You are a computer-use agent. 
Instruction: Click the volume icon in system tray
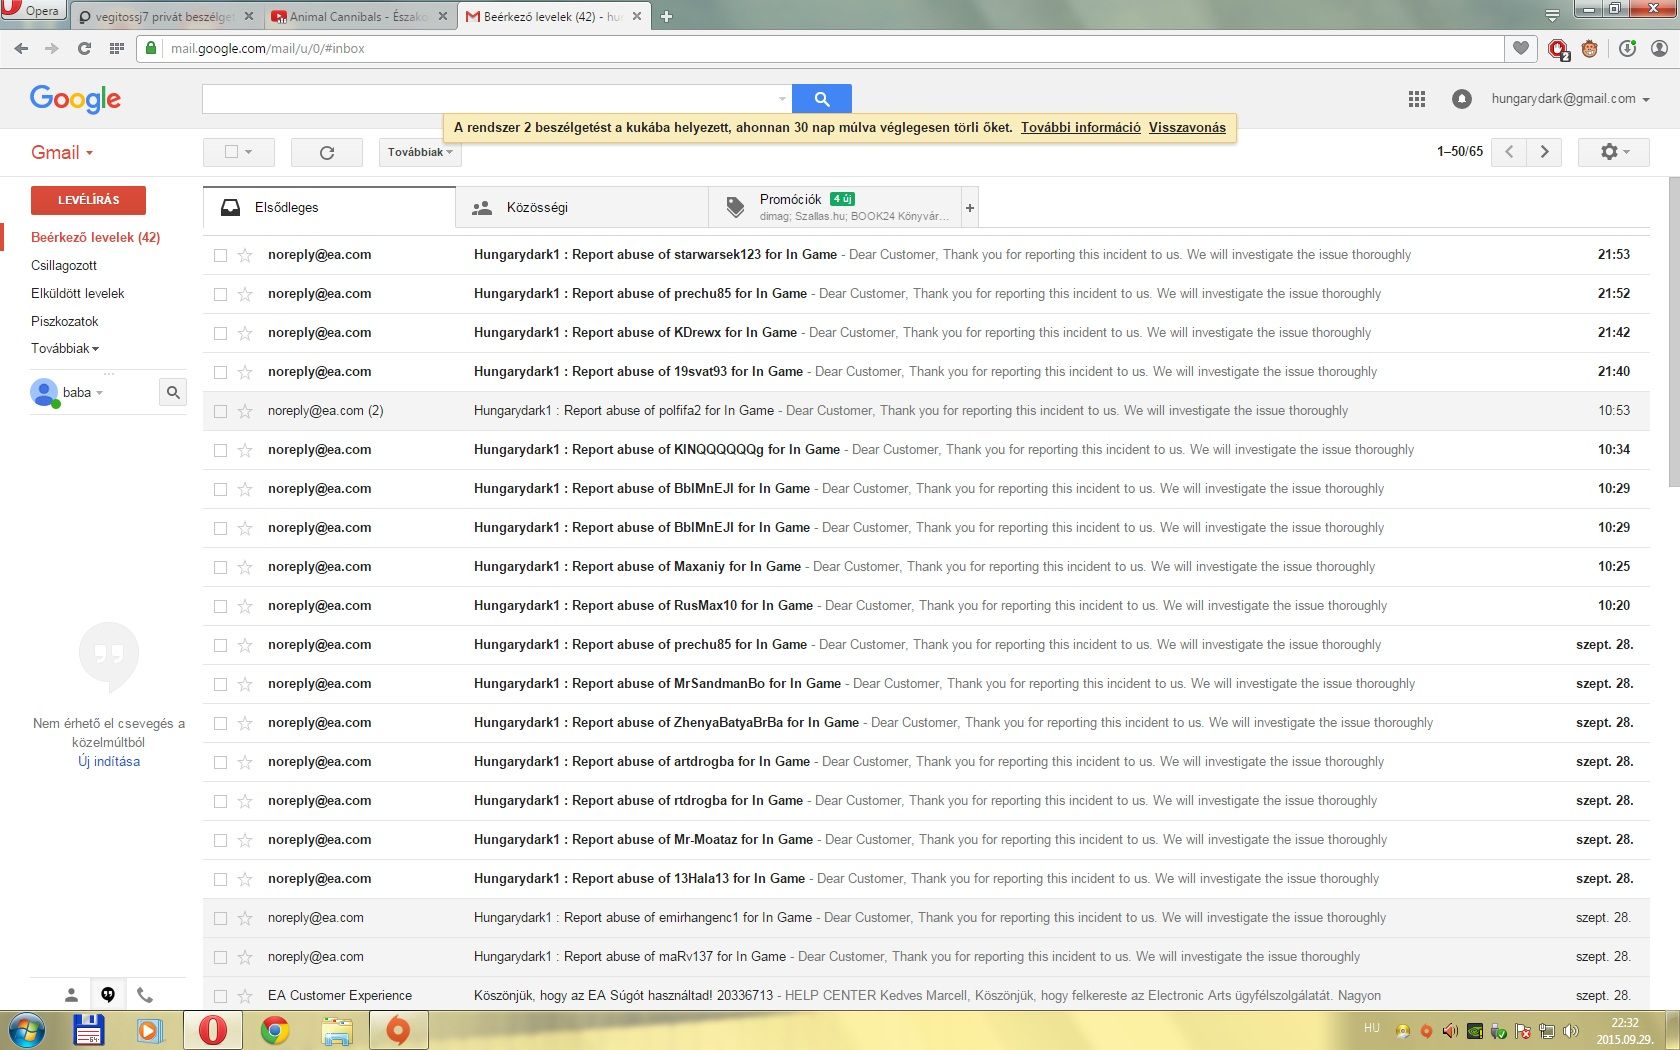tap(1571, 1031)
